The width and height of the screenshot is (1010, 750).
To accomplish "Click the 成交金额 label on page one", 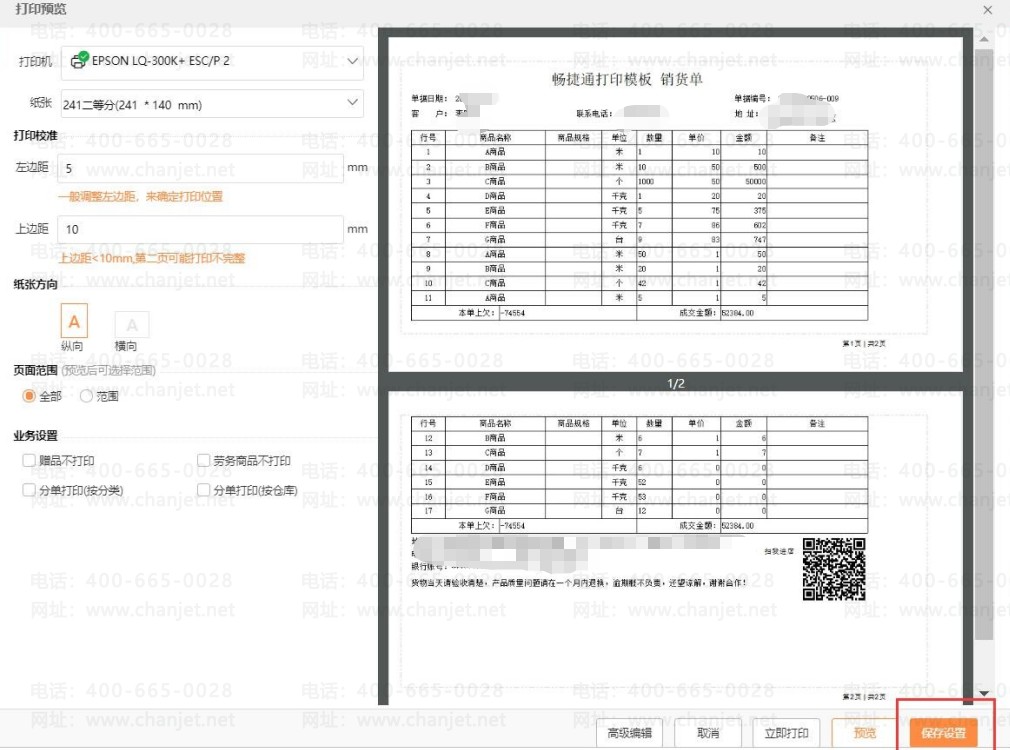I will pos(698,313).
